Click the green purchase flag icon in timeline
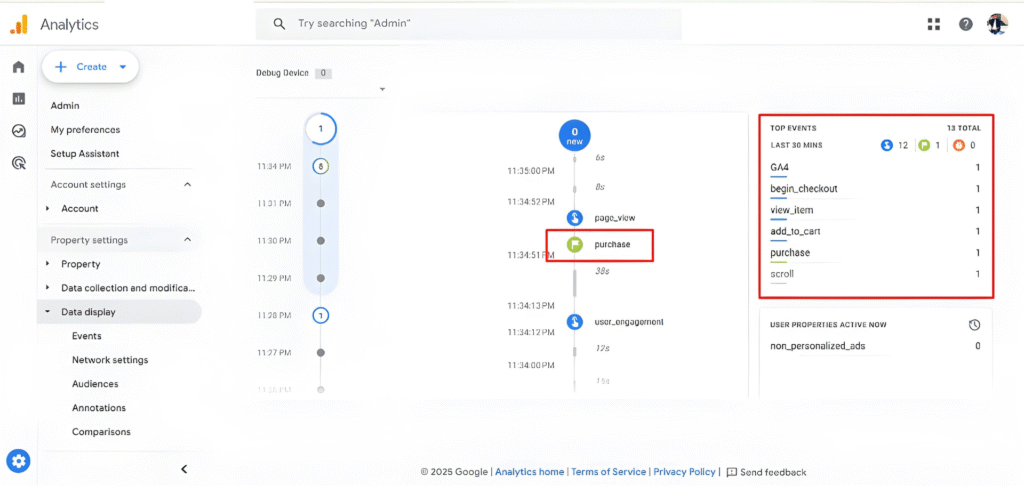 click(575, 244)
